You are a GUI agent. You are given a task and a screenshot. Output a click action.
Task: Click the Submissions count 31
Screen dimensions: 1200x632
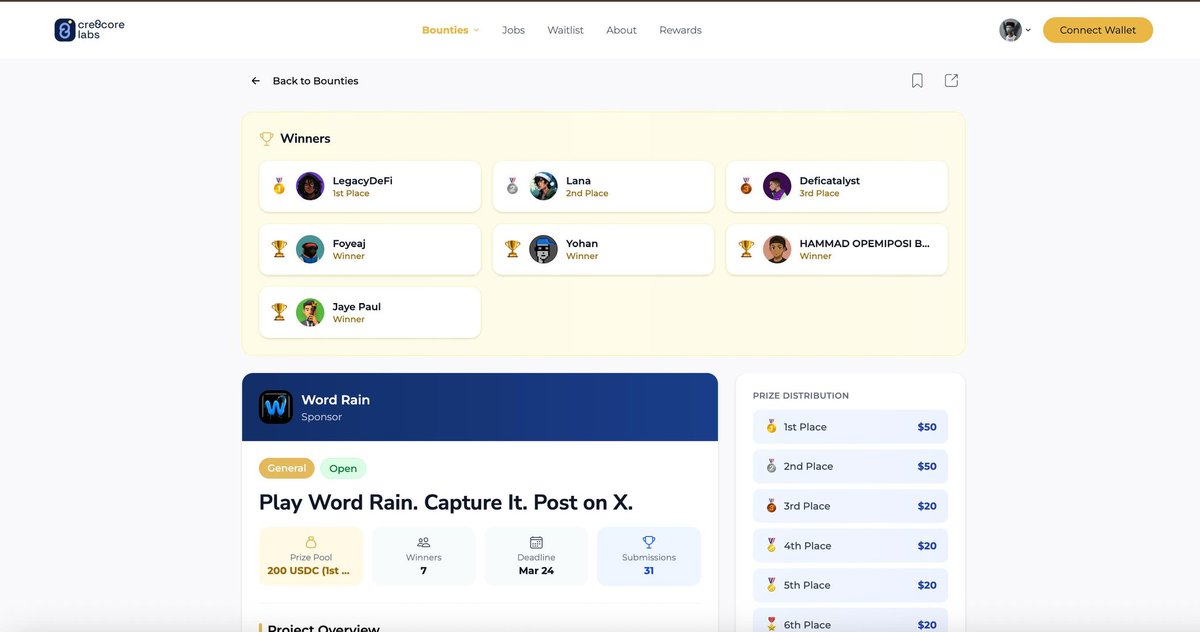coord(649,571)
